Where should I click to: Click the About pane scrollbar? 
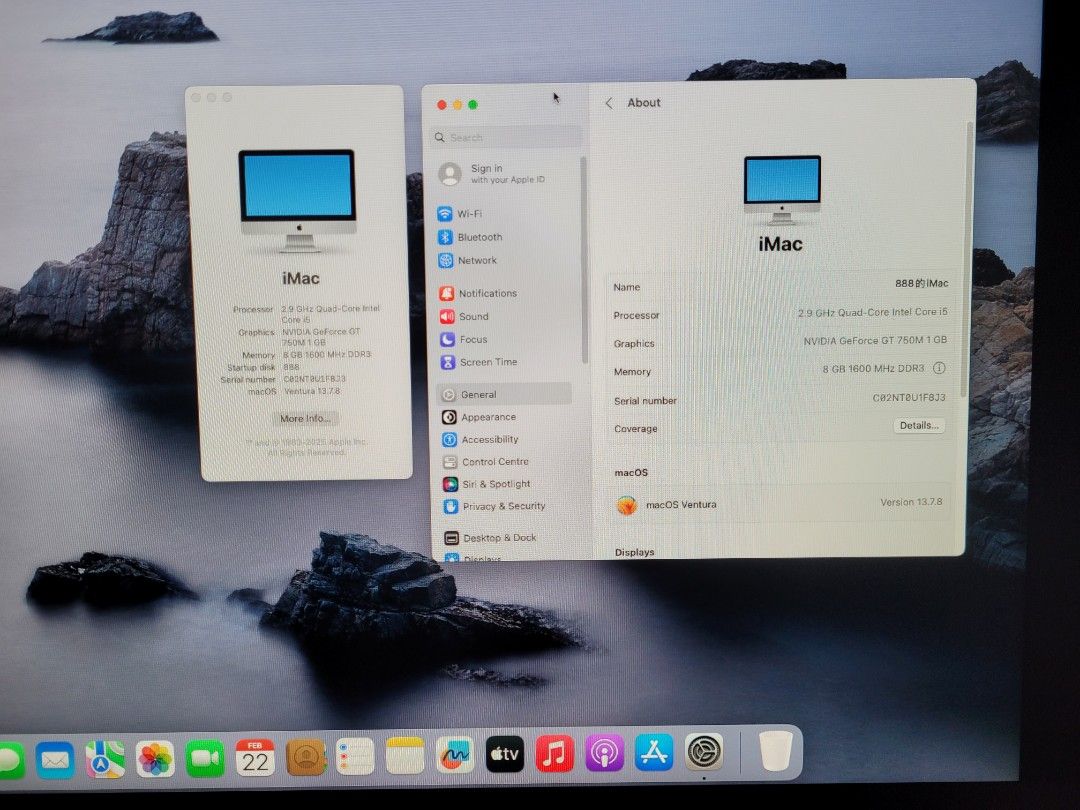(x=968, y=262)
